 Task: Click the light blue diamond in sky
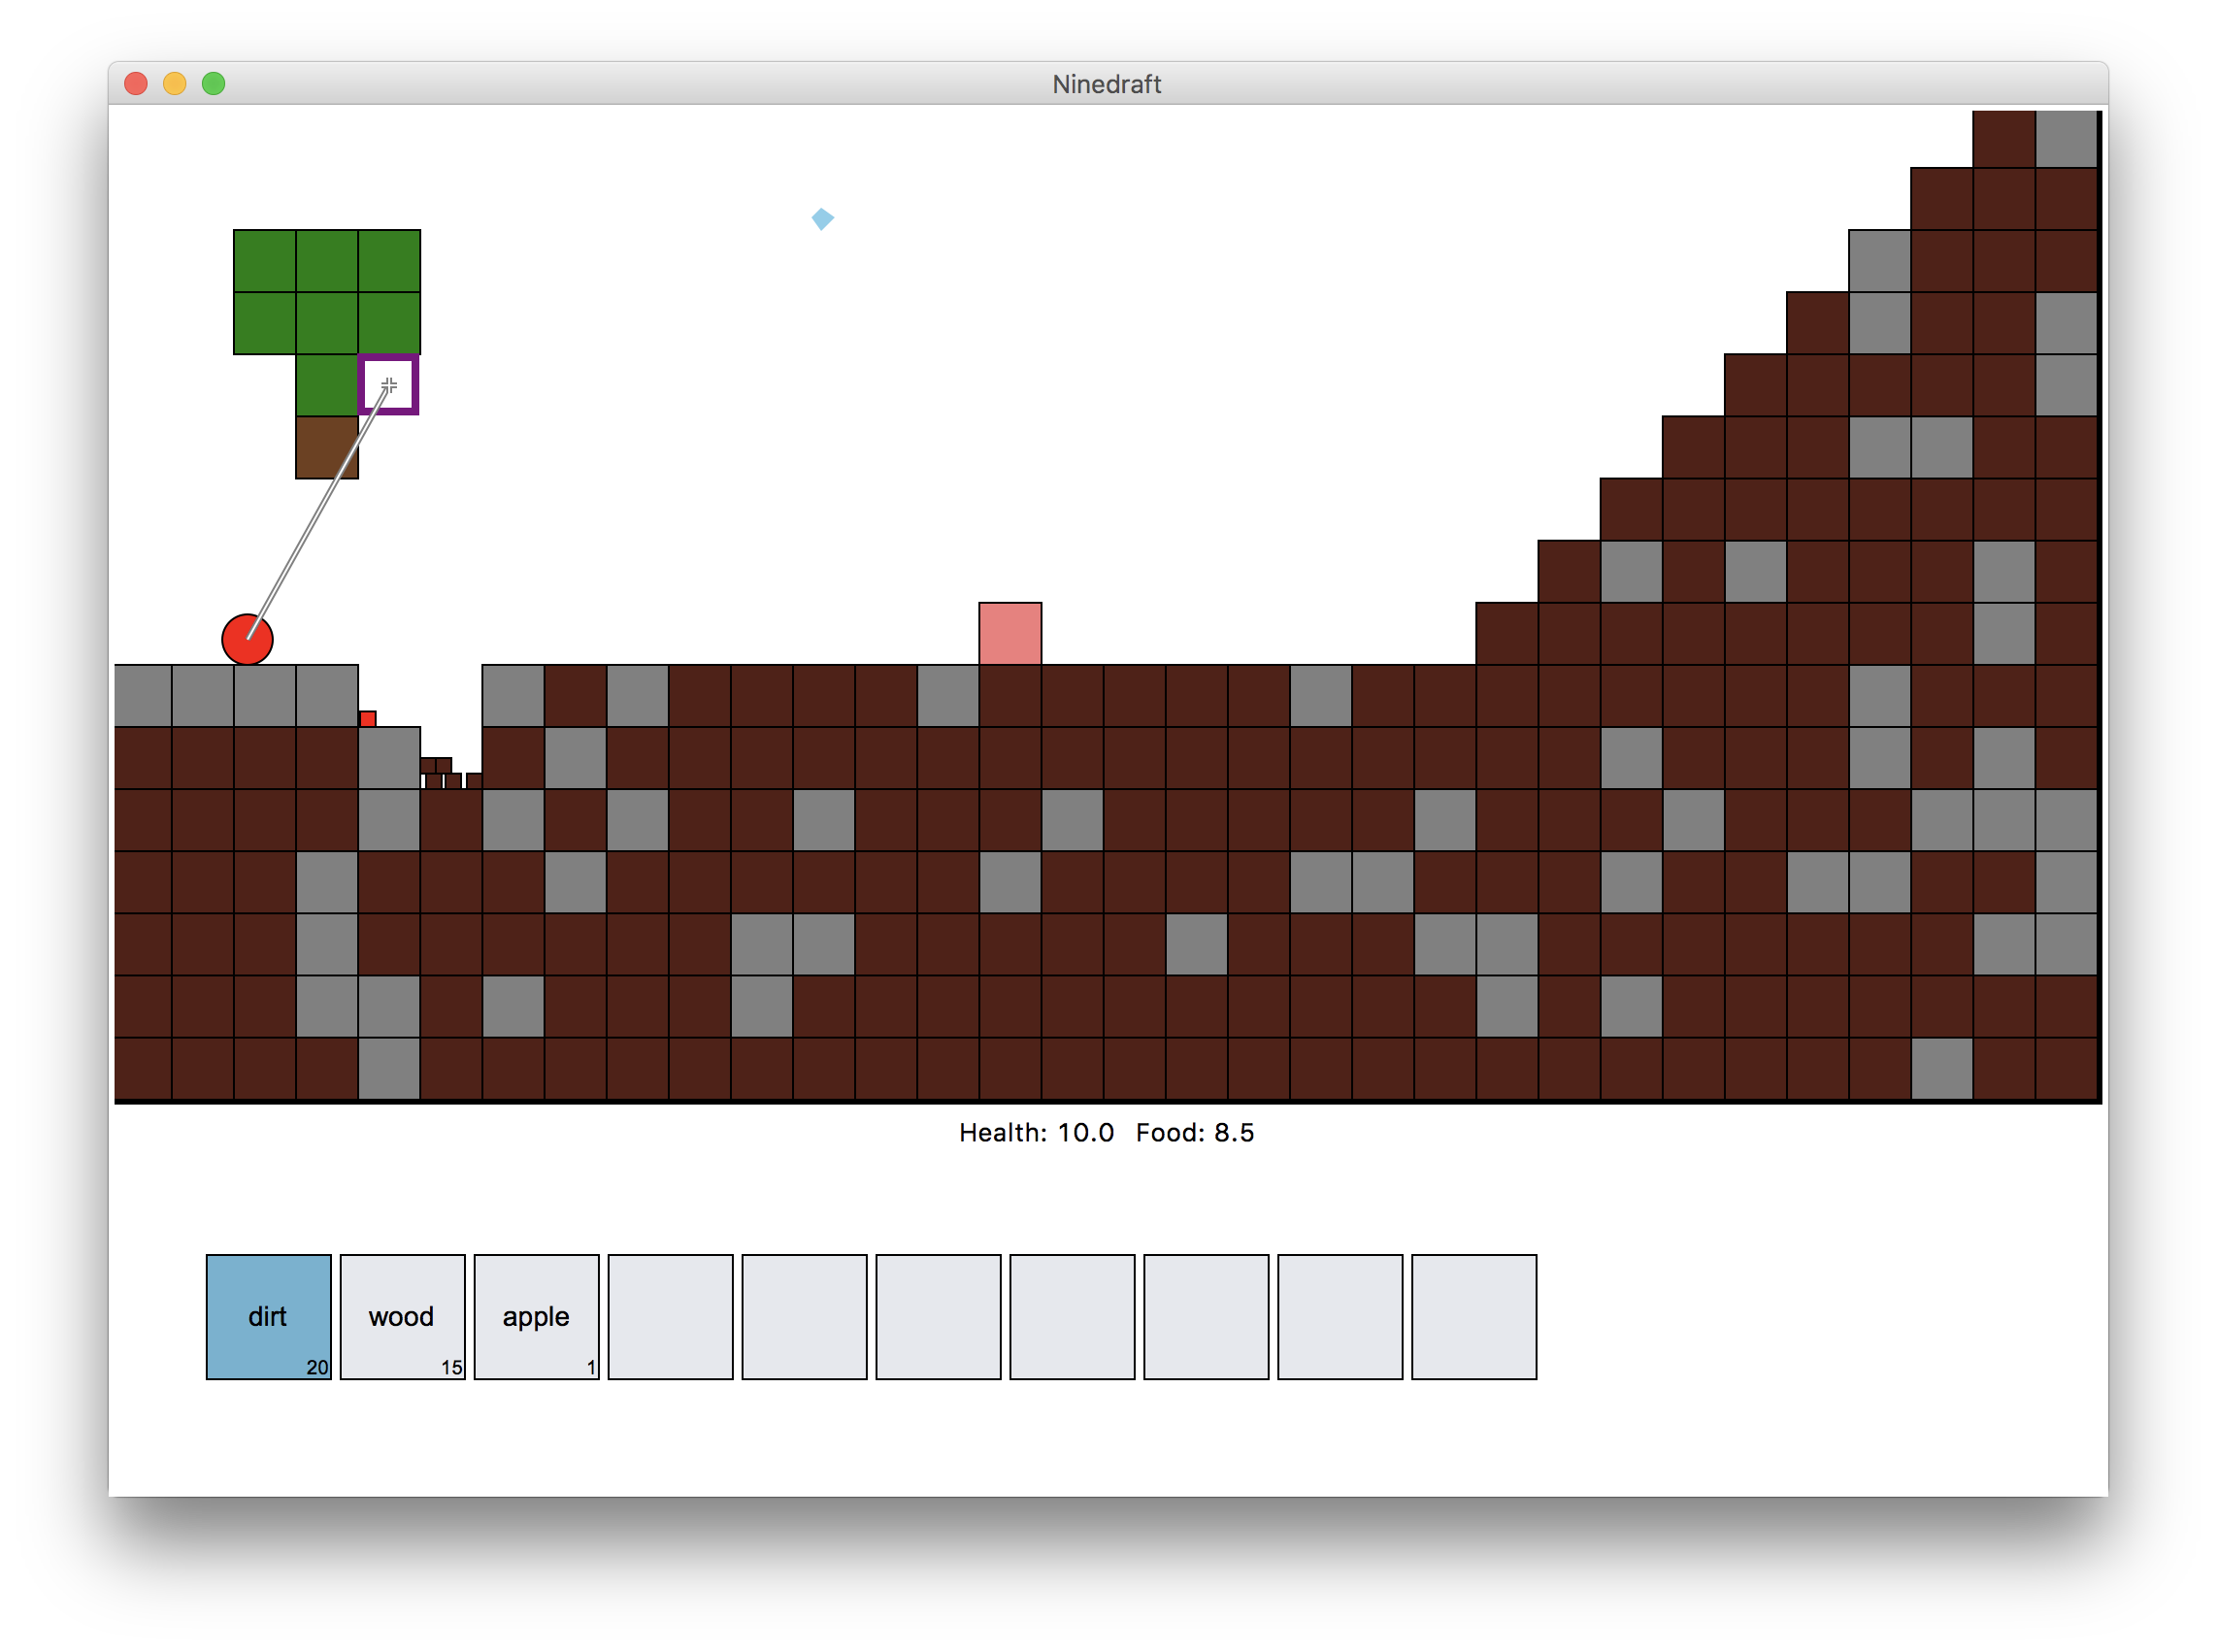[x=822, y=218]
